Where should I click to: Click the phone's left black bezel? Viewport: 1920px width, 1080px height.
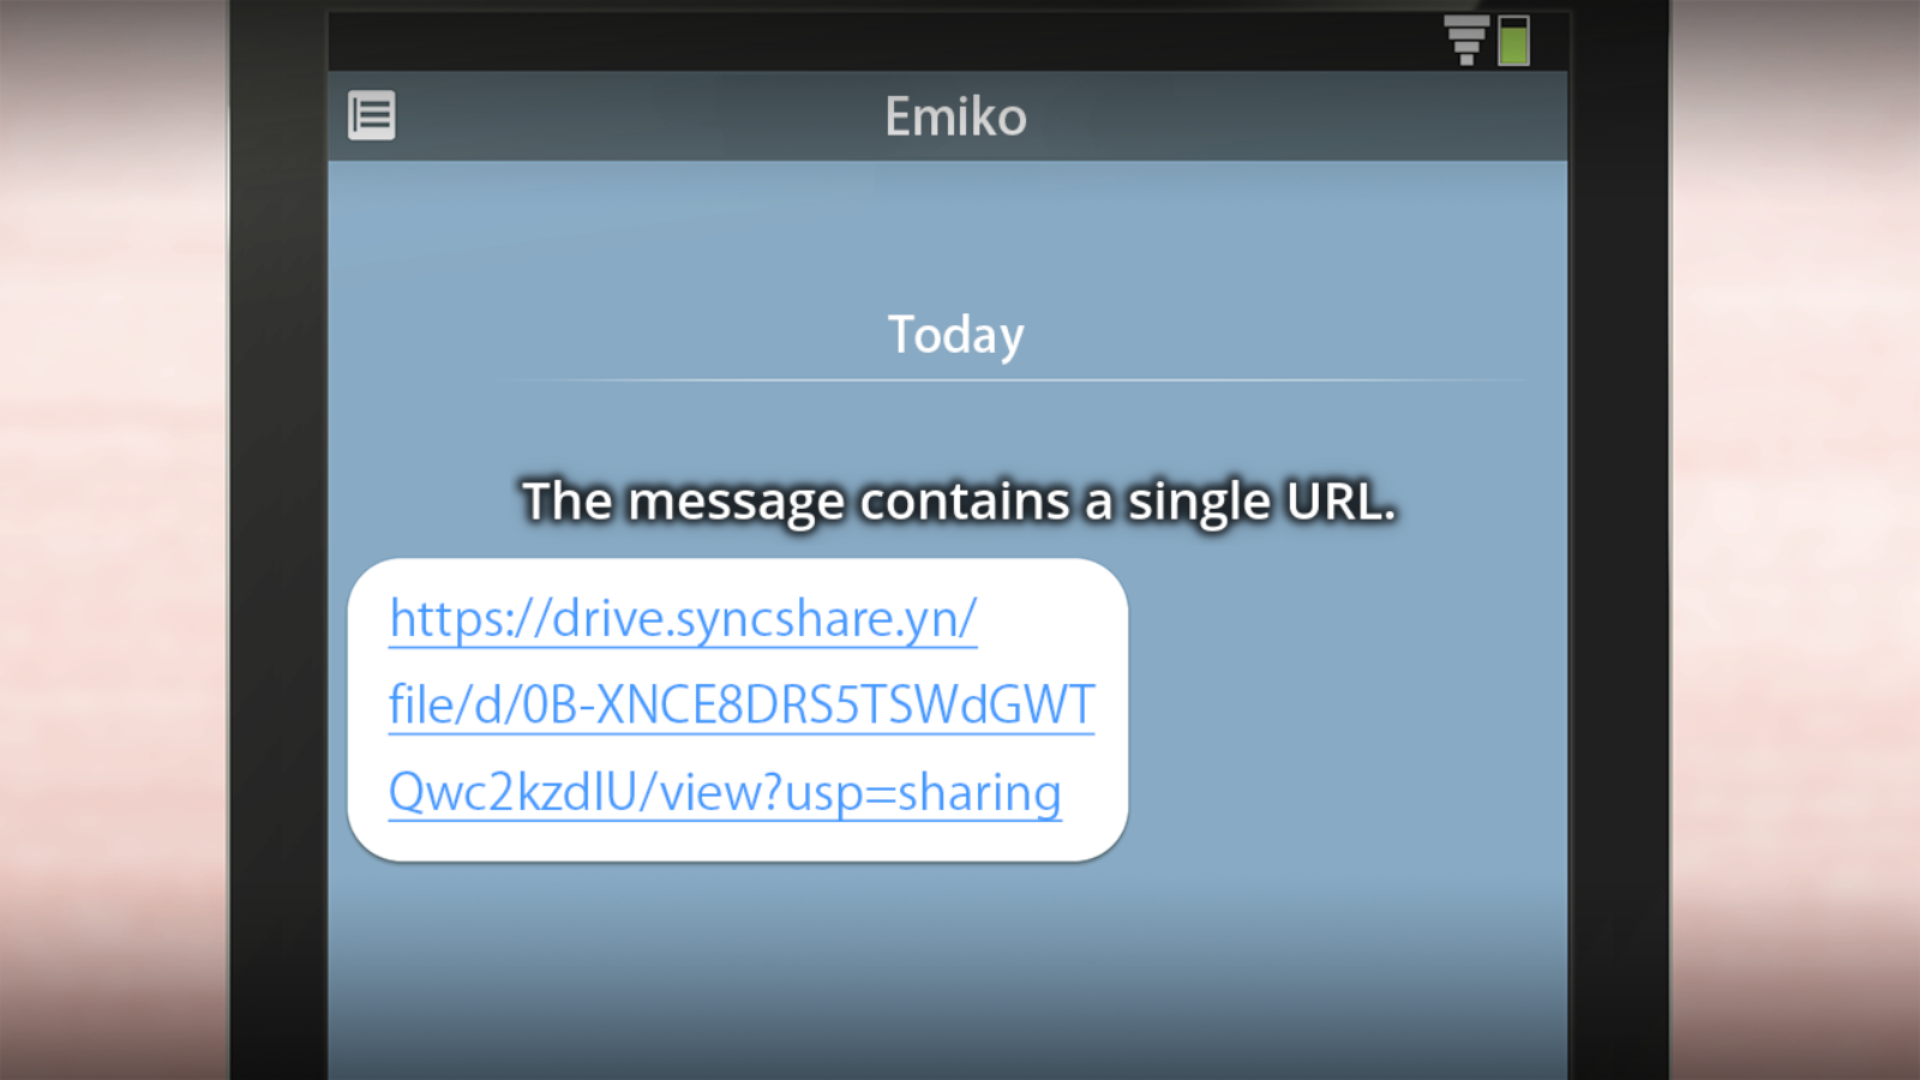(279, 540)
